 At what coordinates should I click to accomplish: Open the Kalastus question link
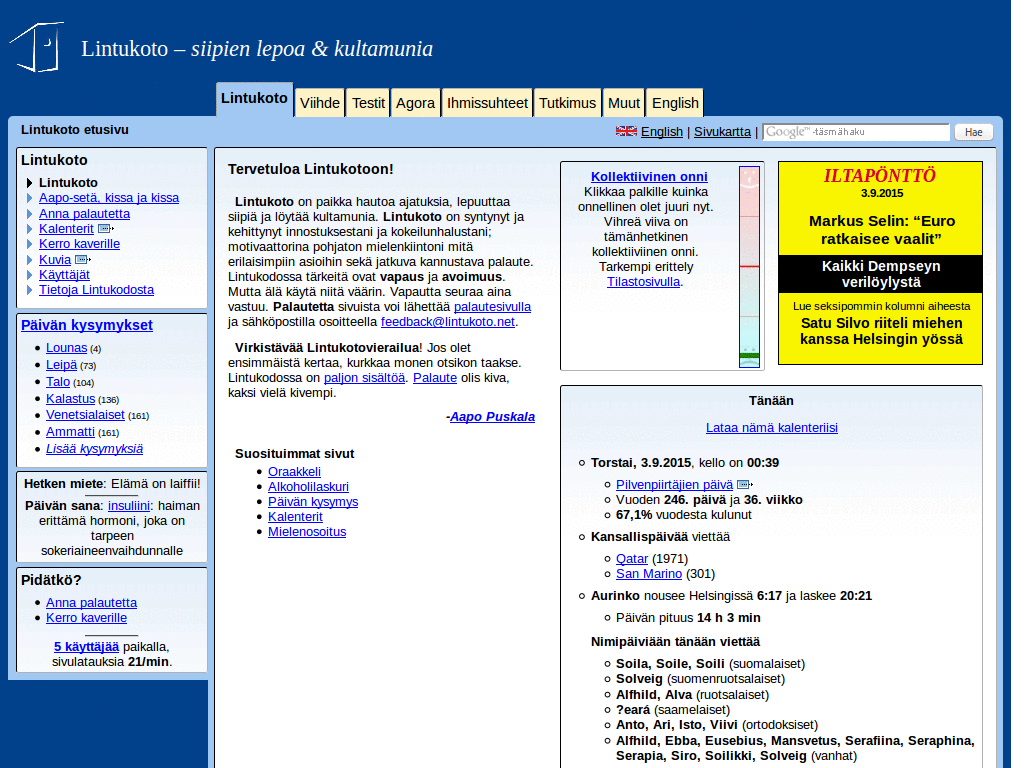(71, 398)
